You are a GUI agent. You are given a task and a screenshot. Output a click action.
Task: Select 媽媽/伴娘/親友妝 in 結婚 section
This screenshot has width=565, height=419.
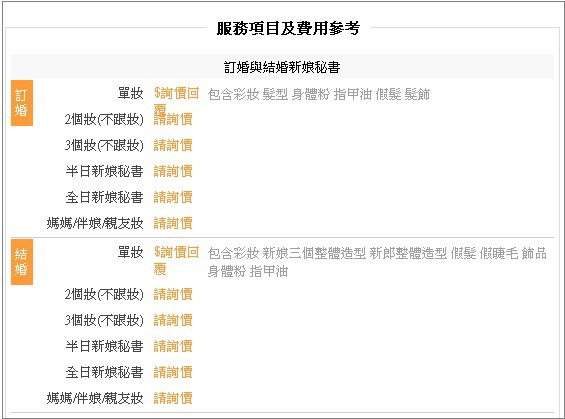(x=95, y=398)
